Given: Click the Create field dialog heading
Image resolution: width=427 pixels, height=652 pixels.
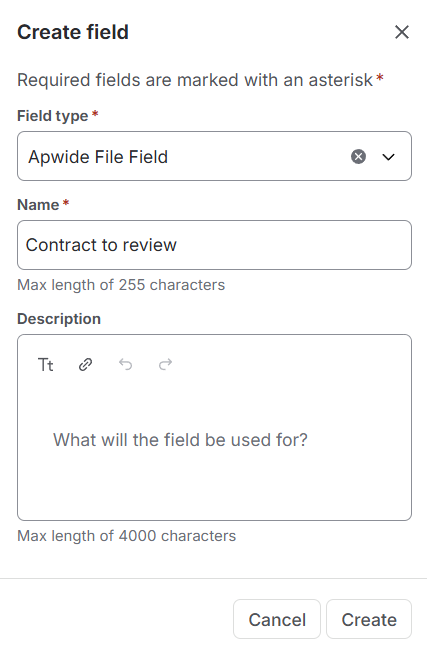Looking at the screenshot, I should (73, 32).
